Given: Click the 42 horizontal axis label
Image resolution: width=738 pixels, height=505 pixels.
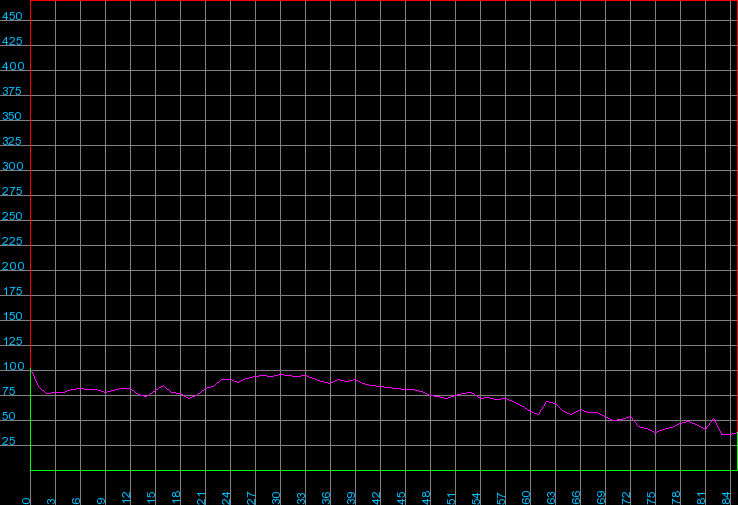Looking at the screenshot, I should coord(376,498).
